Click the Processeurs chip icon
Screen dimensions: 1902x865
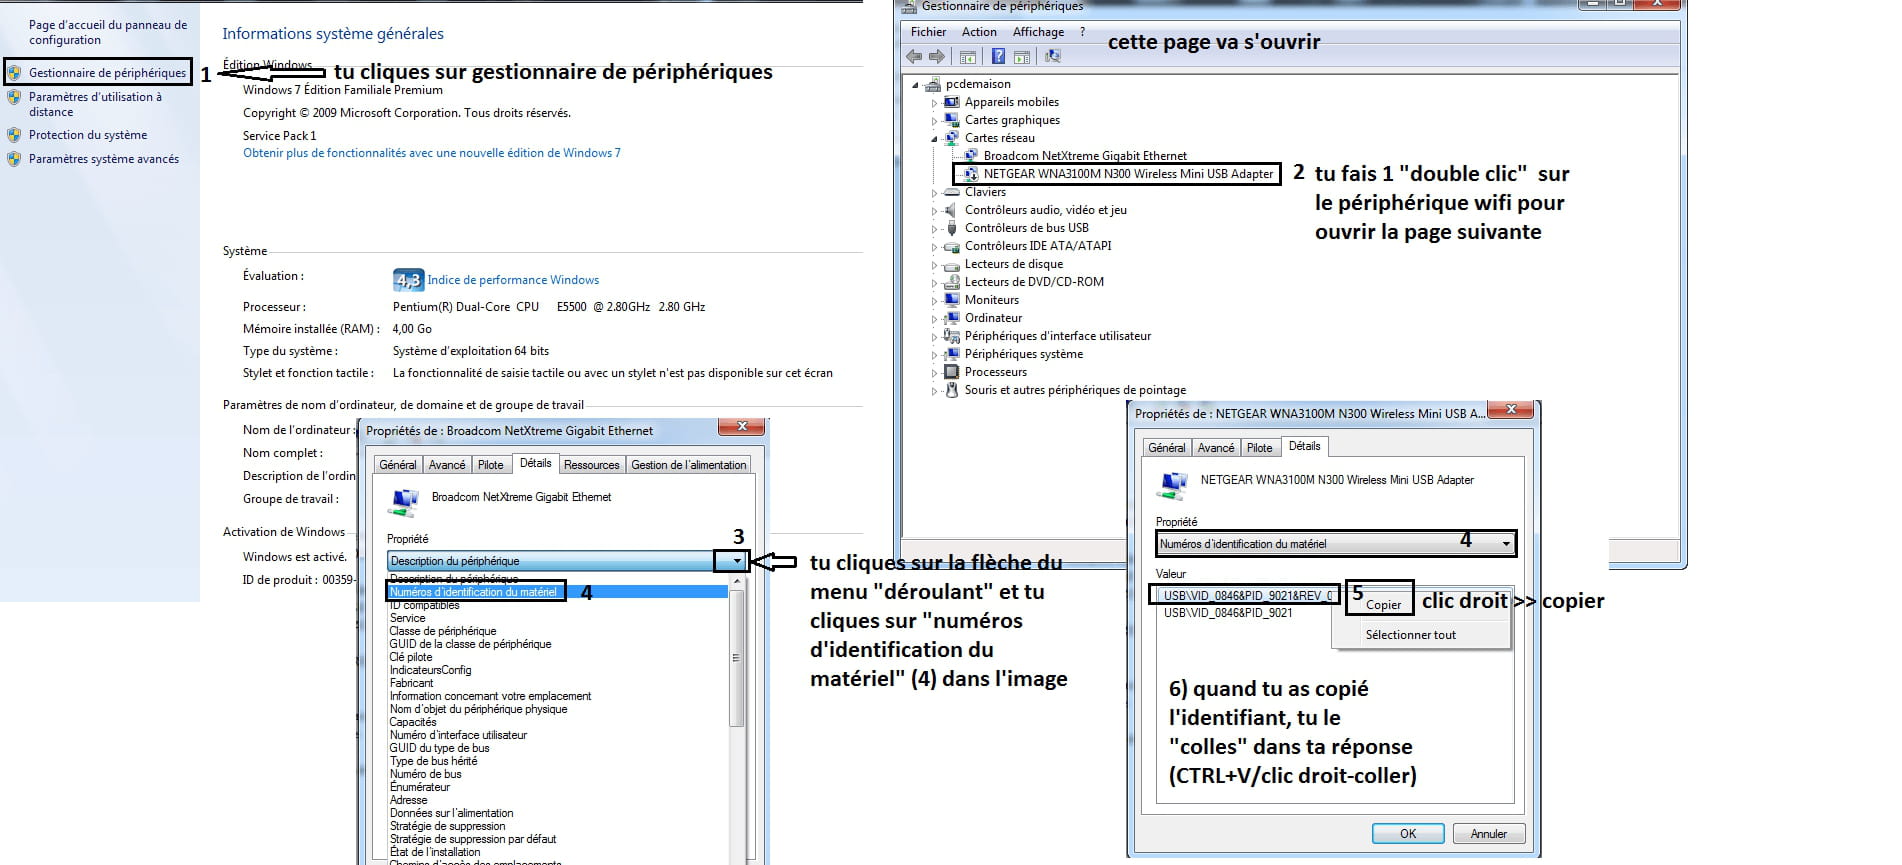click(952, 372)
